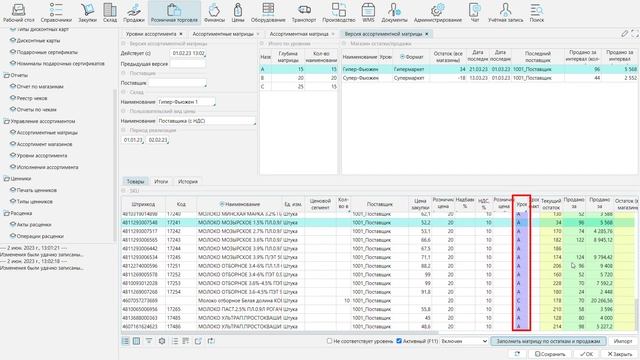Click the Импорт button
This screenshot has height=360, width=640.
pos(623,341)
